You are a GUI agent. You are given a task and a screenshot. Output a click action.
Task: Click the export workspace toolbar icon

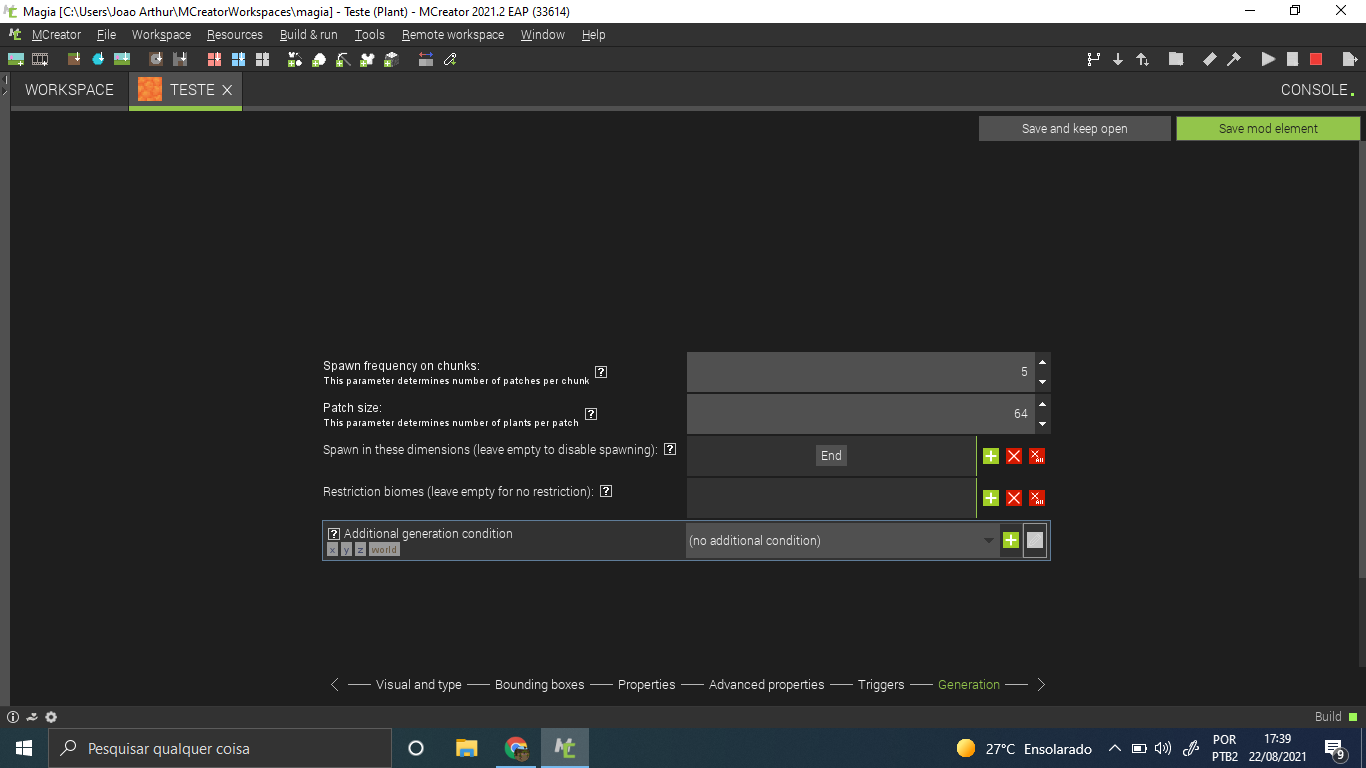pyautogui.click(x=1143, y=59)
